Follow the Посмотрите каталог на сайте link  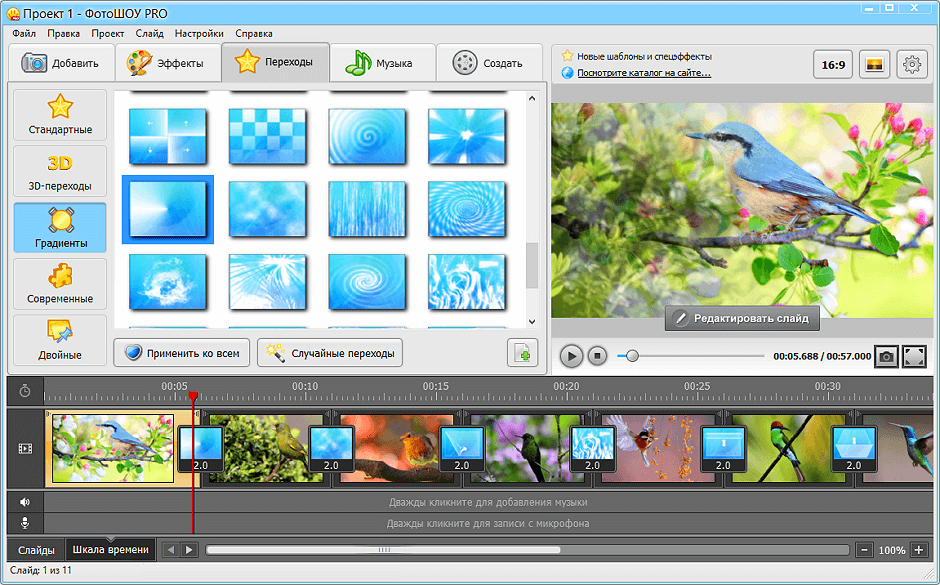coord(643,73)
